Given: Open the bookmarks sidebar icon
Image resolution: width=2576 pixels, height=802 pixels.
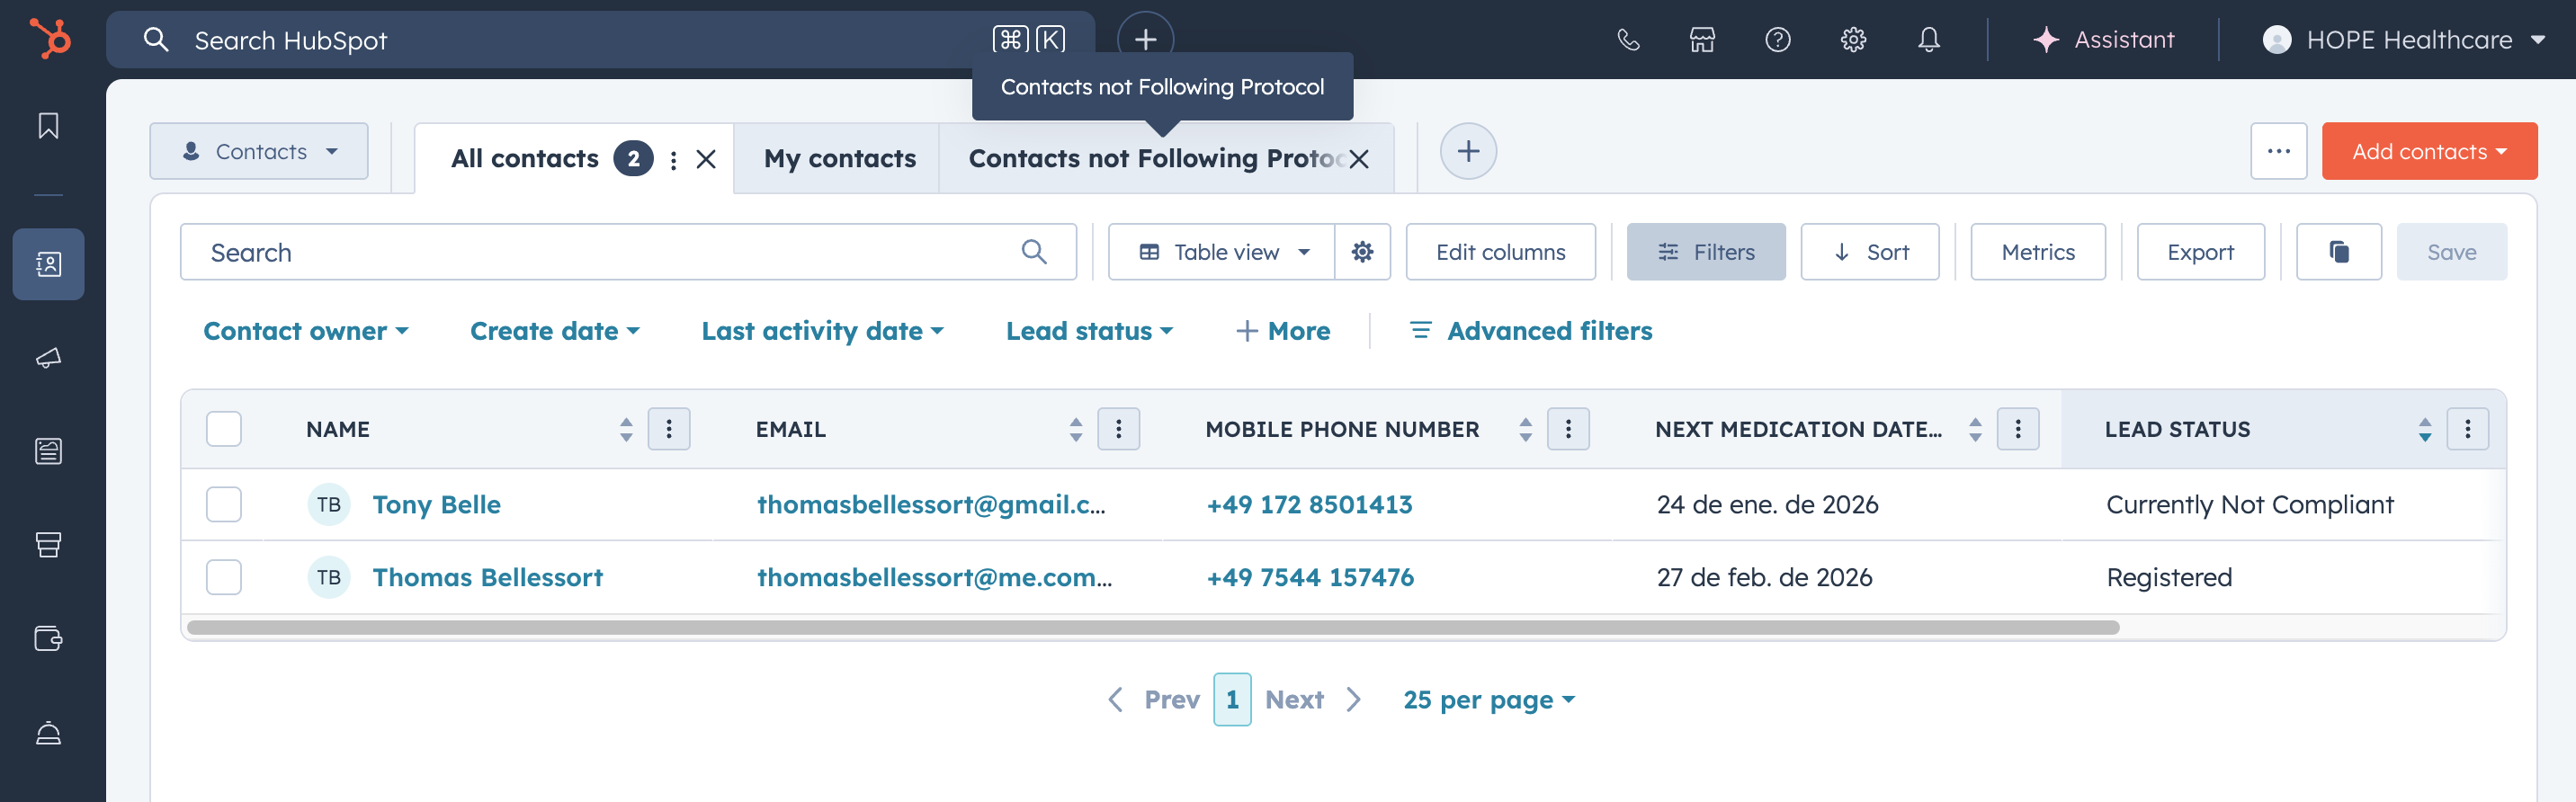Looking at the screenshot, I should click(48, 126).
